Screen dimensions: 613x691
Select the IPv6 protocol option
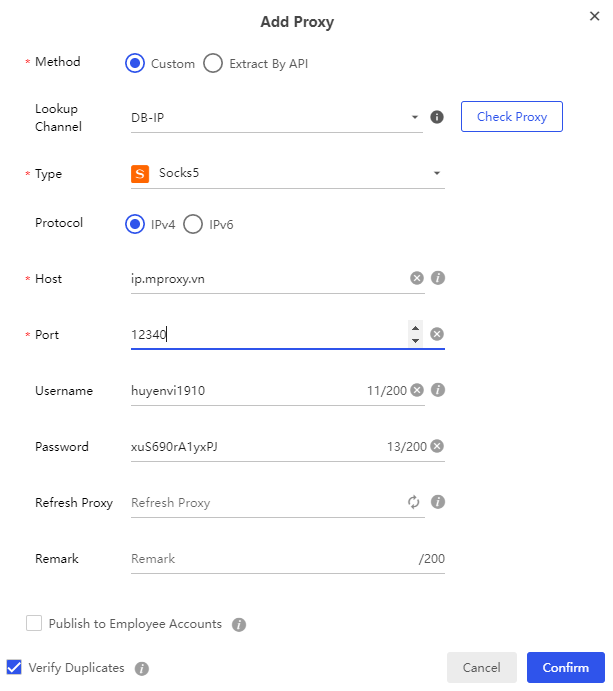[x=193, y=224]
